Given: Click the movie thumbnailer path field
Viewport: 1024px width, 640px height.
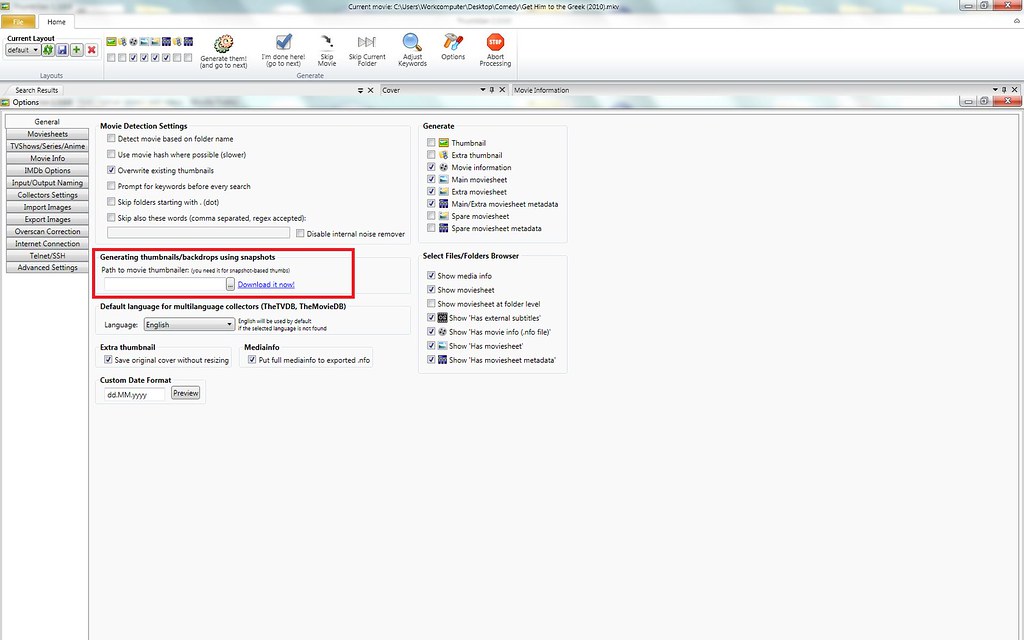Looking at the screenshot, I should pyautogui.click(x=165, y=284).
